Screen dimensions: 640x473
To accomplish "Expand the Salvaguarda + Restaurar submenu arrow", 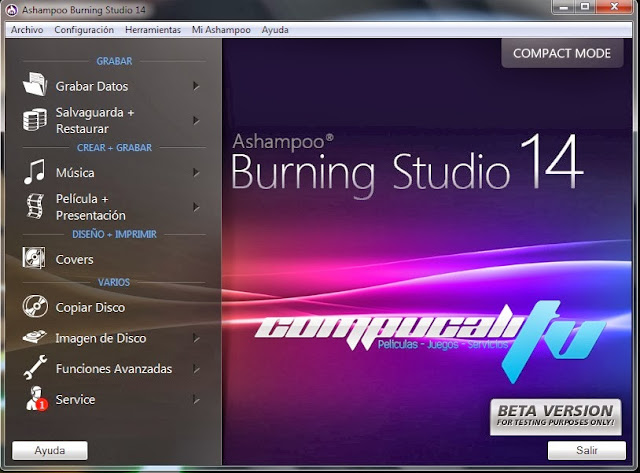I will pos(196,120).
